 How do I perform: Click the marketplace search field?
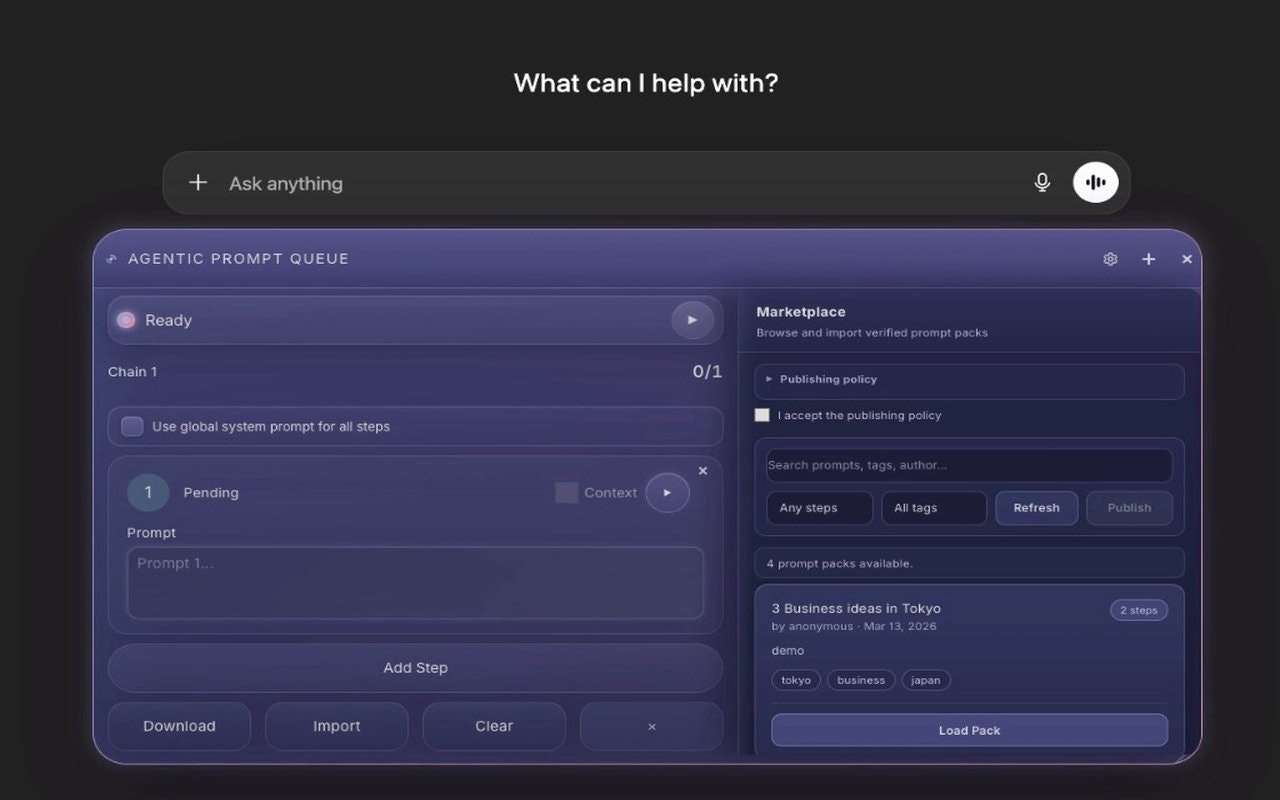pos(968,464)
